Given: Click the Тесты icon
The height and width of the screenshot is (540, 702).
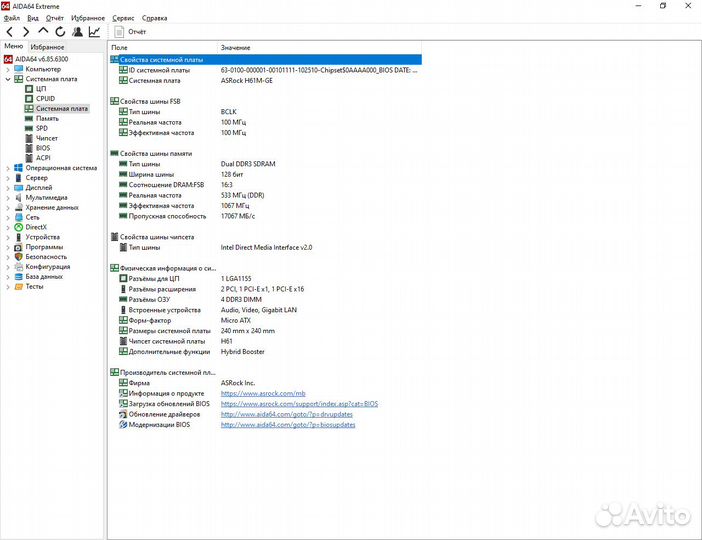Looking at the screenshot, I should 18,287.
